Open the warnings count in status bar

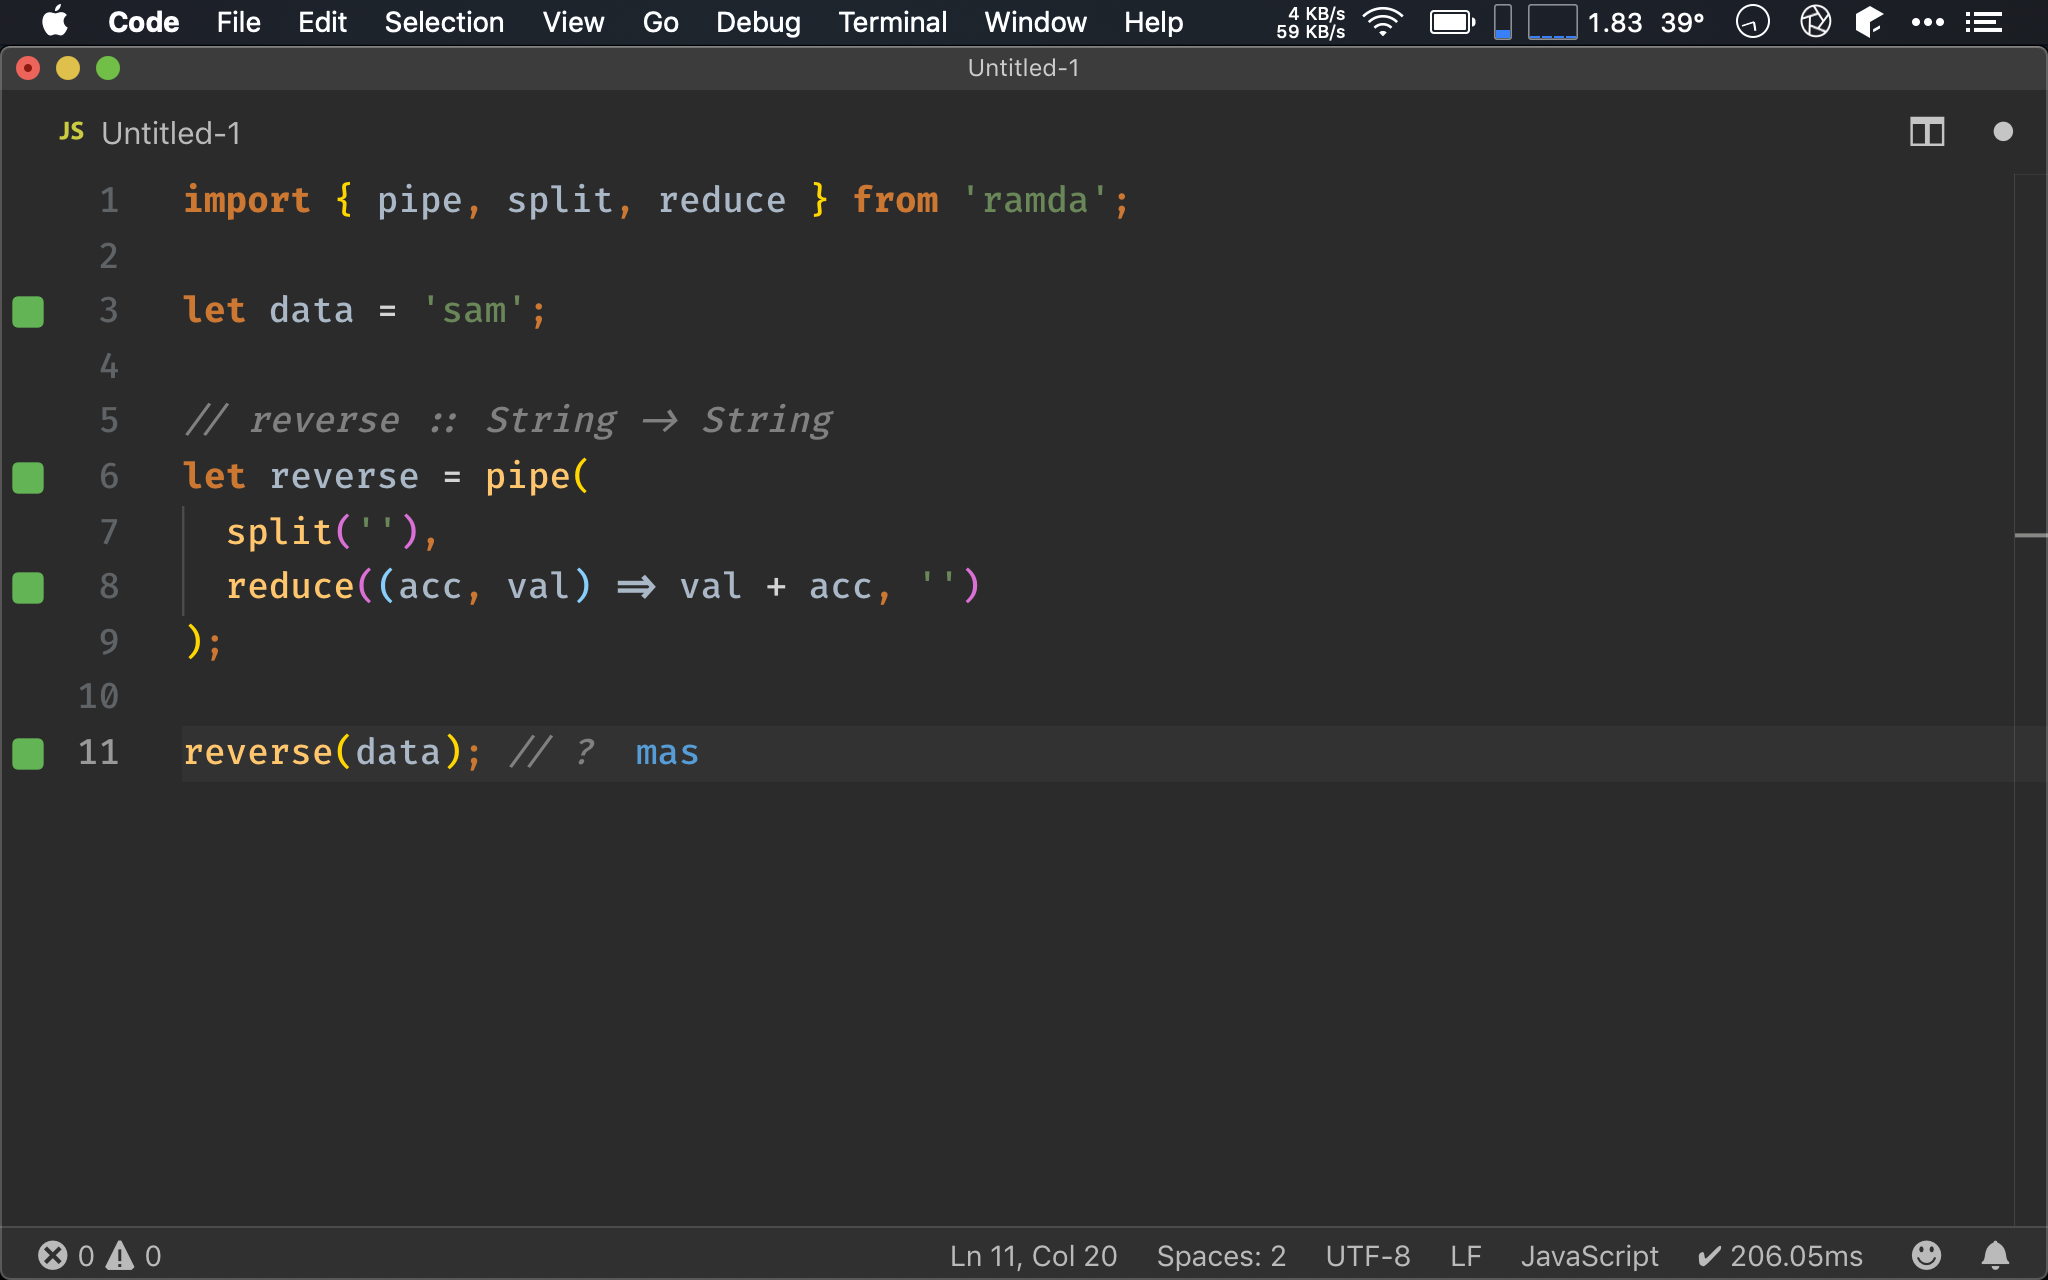tap(134, 1256)
